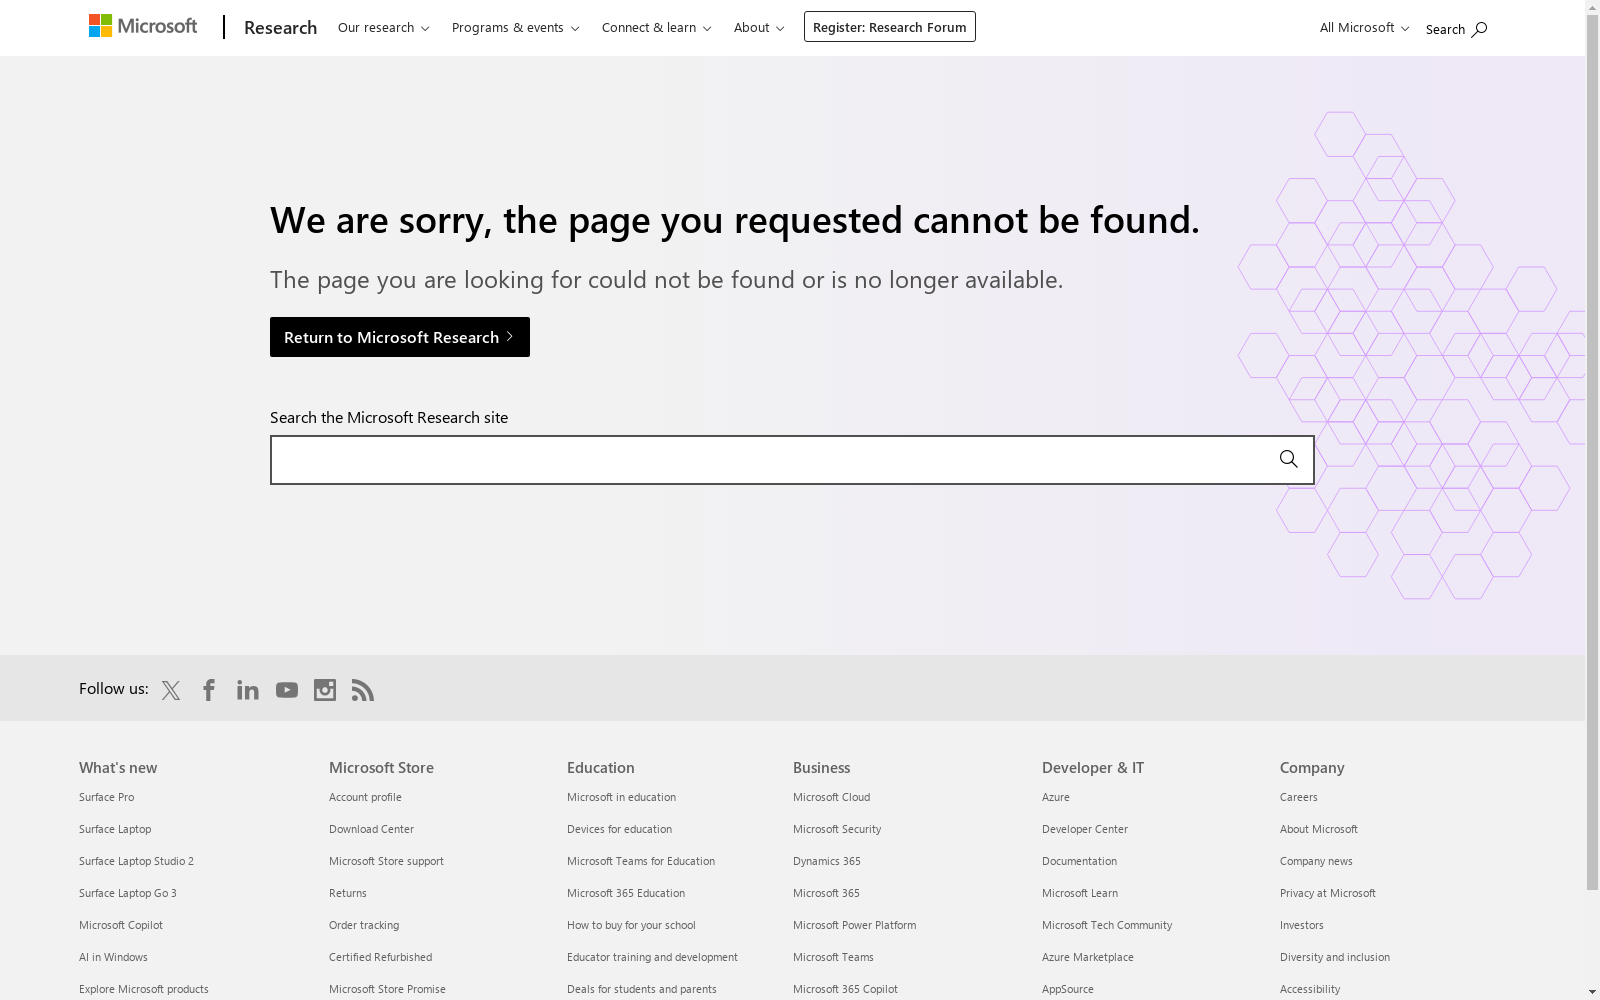The width and height of the screenshot is (1600, 1000).
Task: Open RSS feed icon
Action: pyautogui.click(x=363, y=690)
